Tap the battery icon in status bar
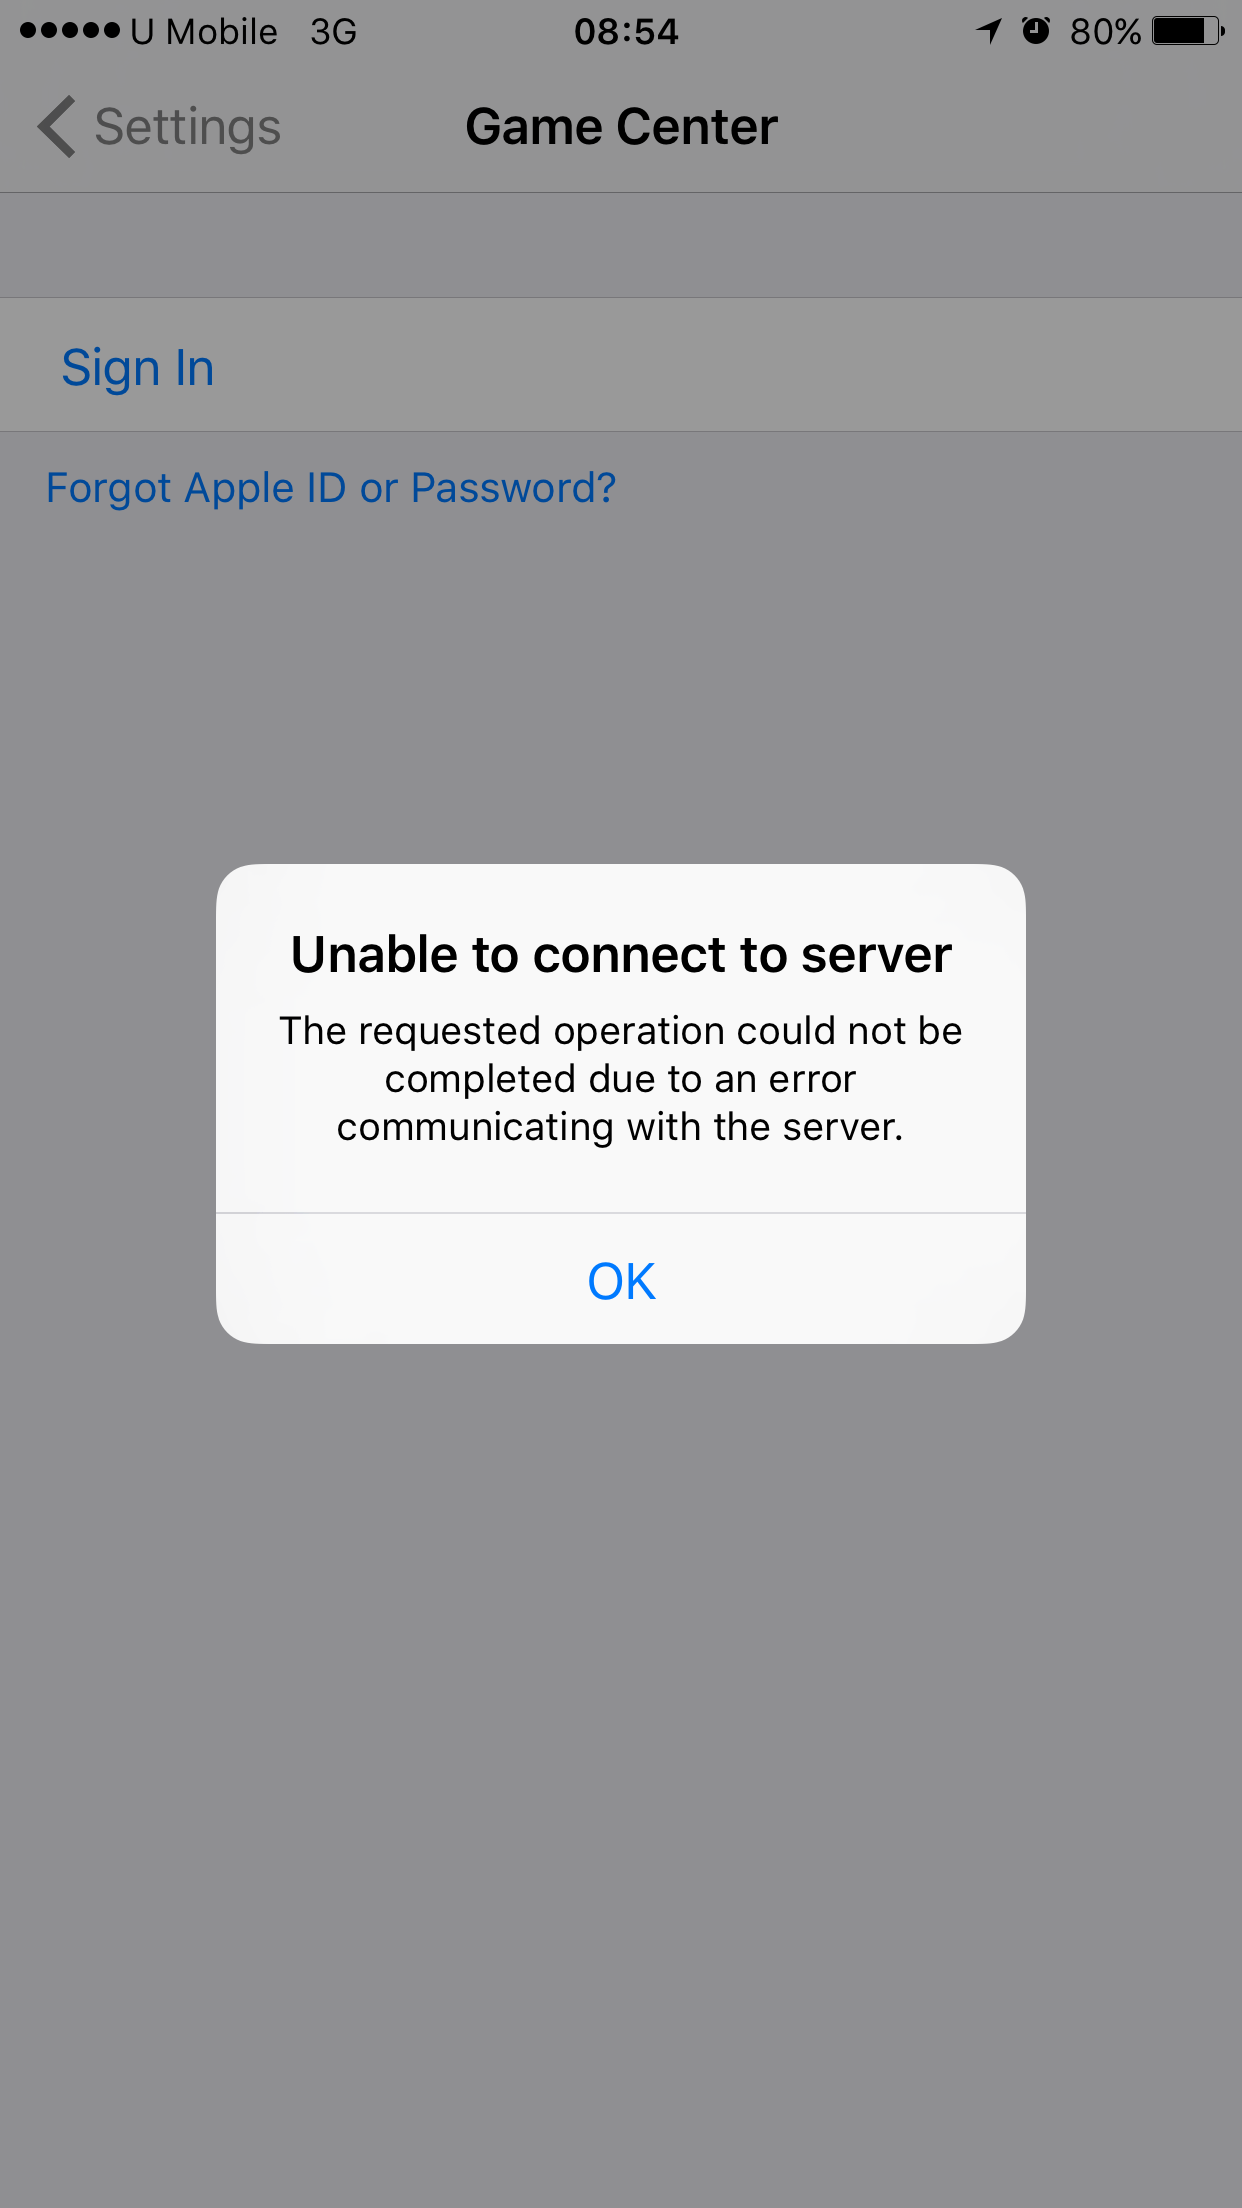Viewport: 1242px width, 2208px height. (1188, 31)
